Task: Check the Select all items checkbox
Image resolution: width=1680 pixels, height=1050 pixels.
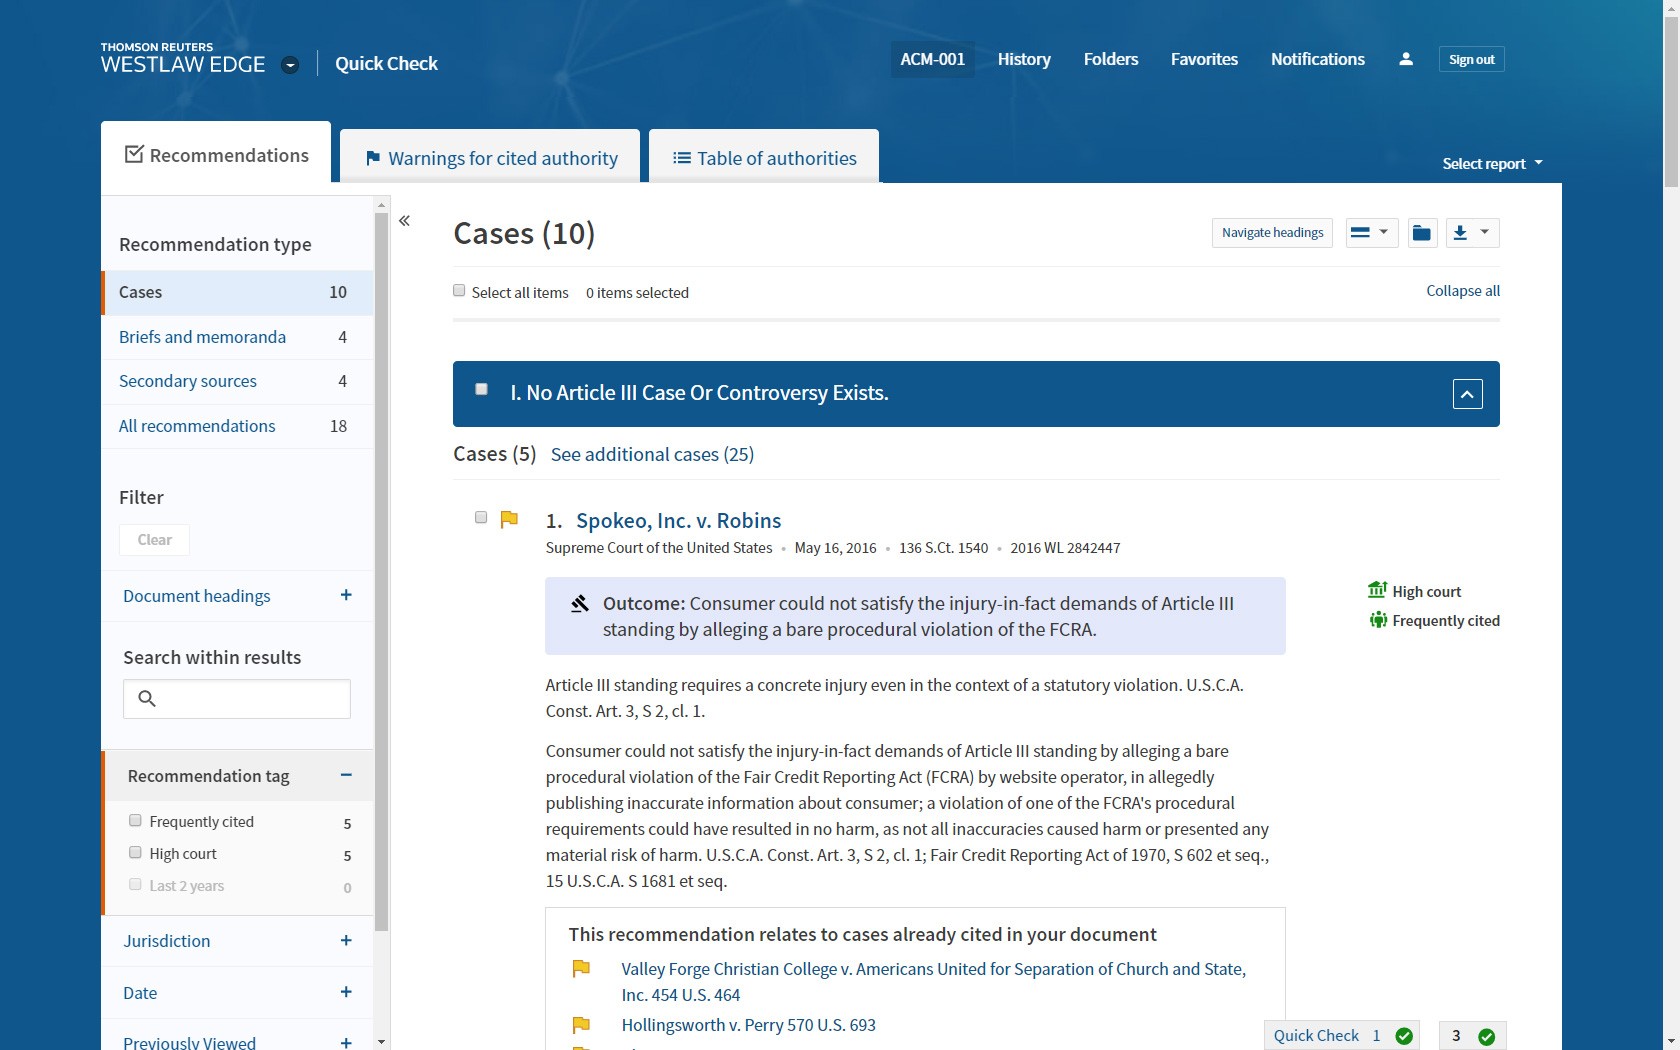Action: click(x=459, y=291)
